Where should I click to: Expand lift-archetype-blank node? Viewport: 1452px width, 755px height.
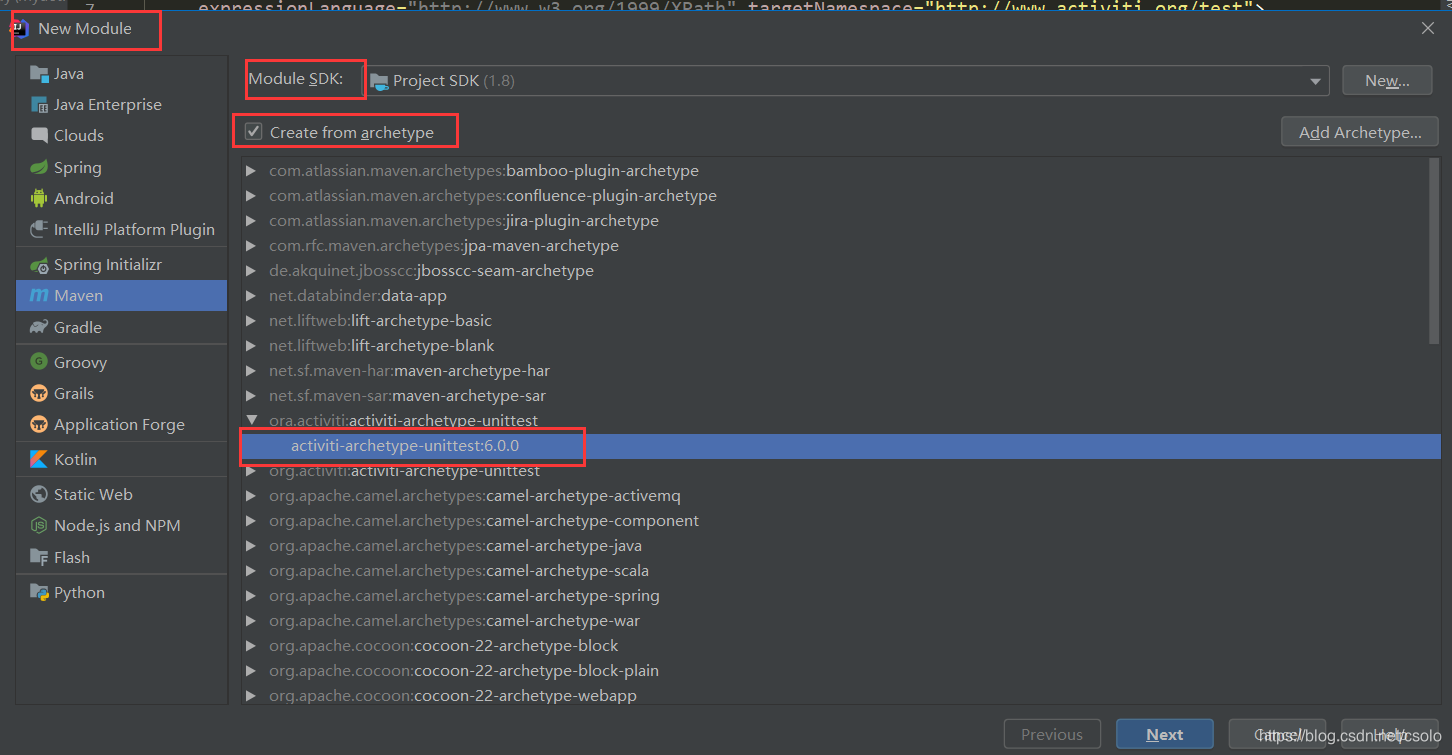pos(251,346)
